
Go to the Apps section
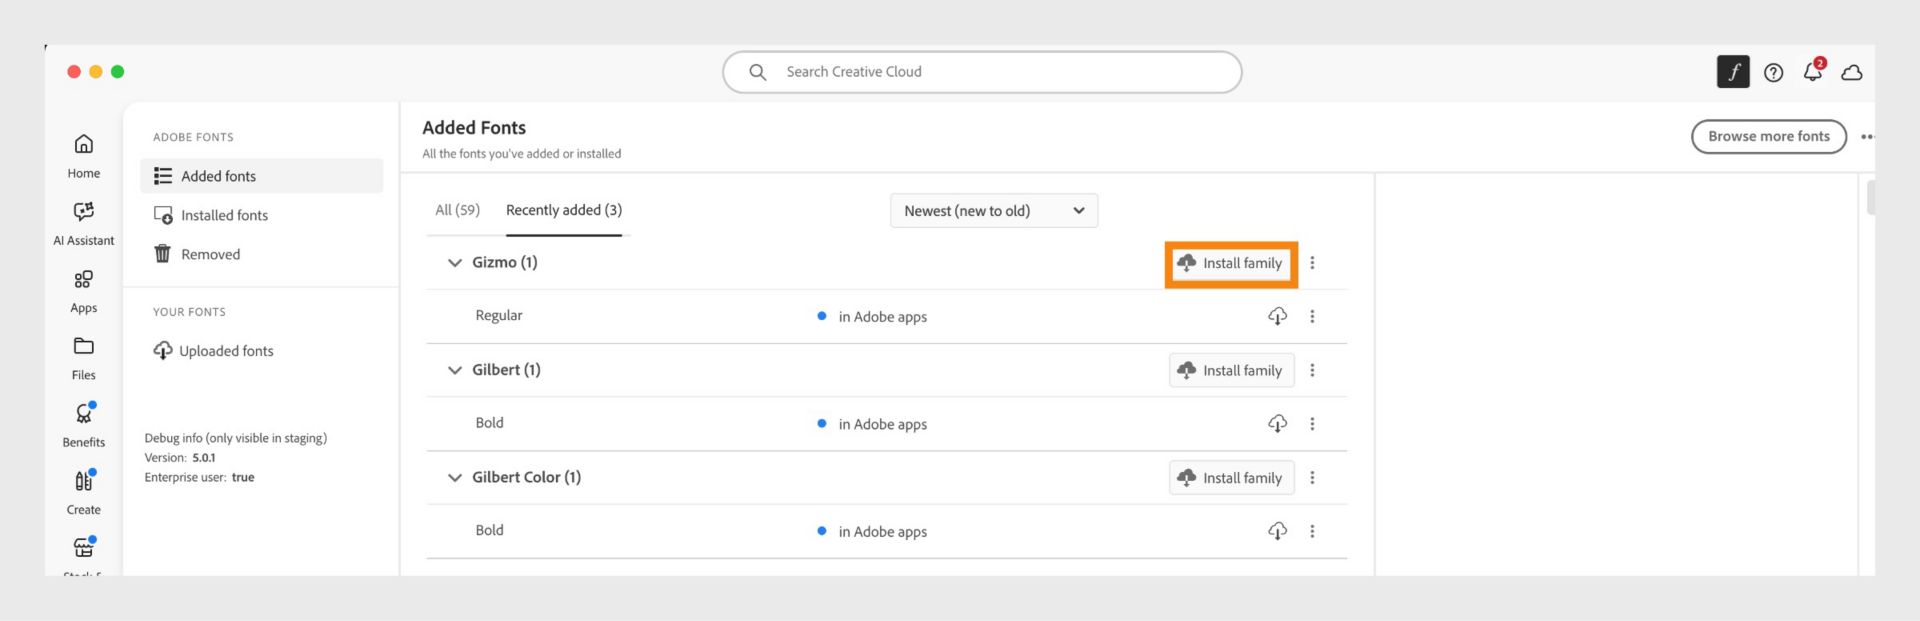coord(84,291)
